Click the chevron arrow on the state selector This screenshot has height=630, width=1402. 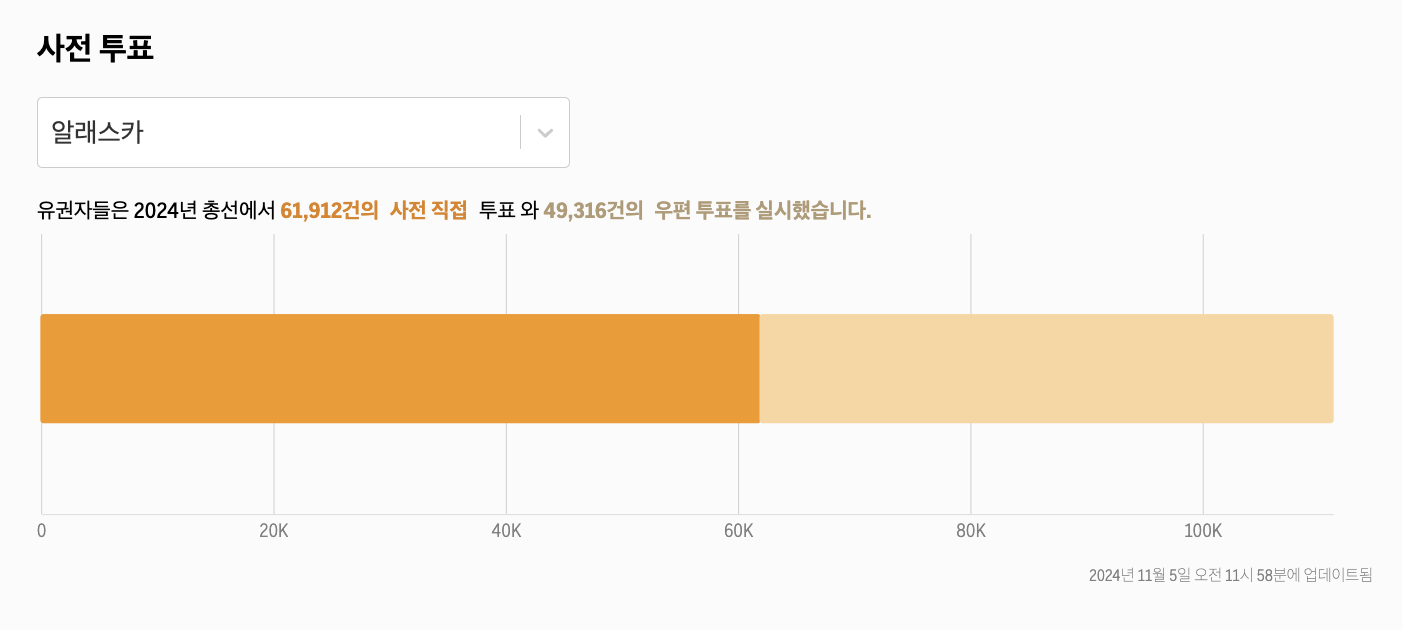coord(544,132)
